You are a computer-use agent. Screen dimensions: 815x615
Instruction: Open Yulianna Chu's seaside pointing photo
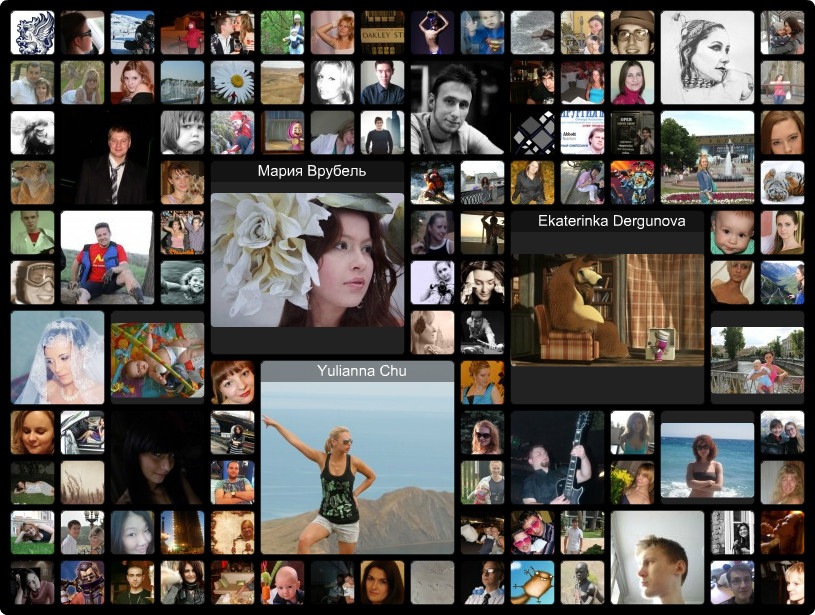coord(357,468)
